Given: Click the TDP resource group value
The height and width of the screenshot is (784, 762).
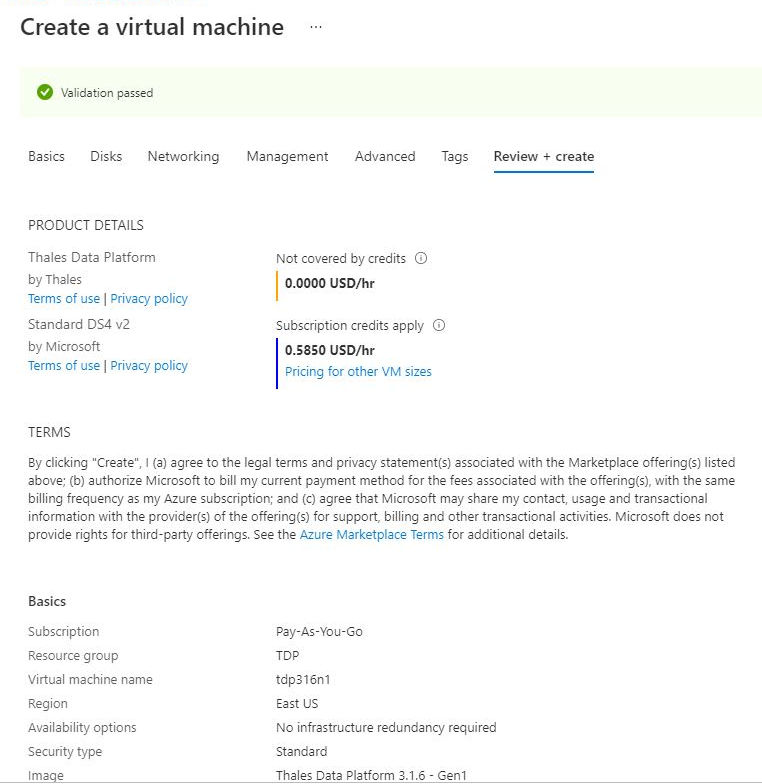Looking at the screenshot, I should click(x=288, y=656).
